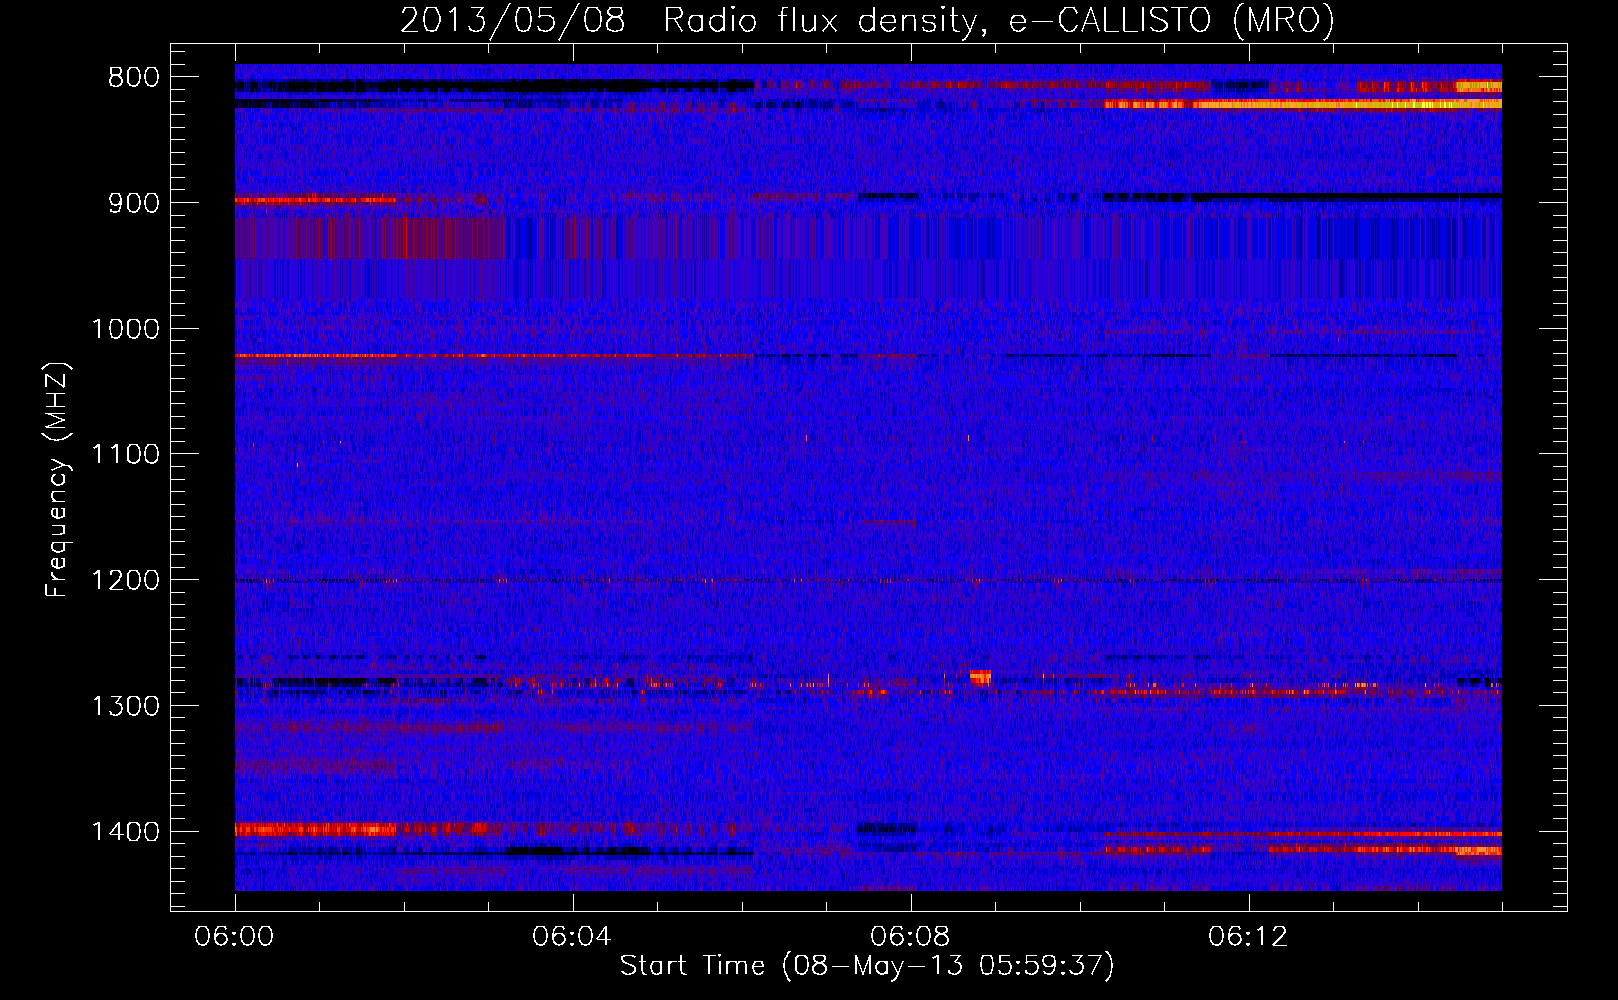
Task: Click the '900' frequency axis label
Action: click(133, 203)
